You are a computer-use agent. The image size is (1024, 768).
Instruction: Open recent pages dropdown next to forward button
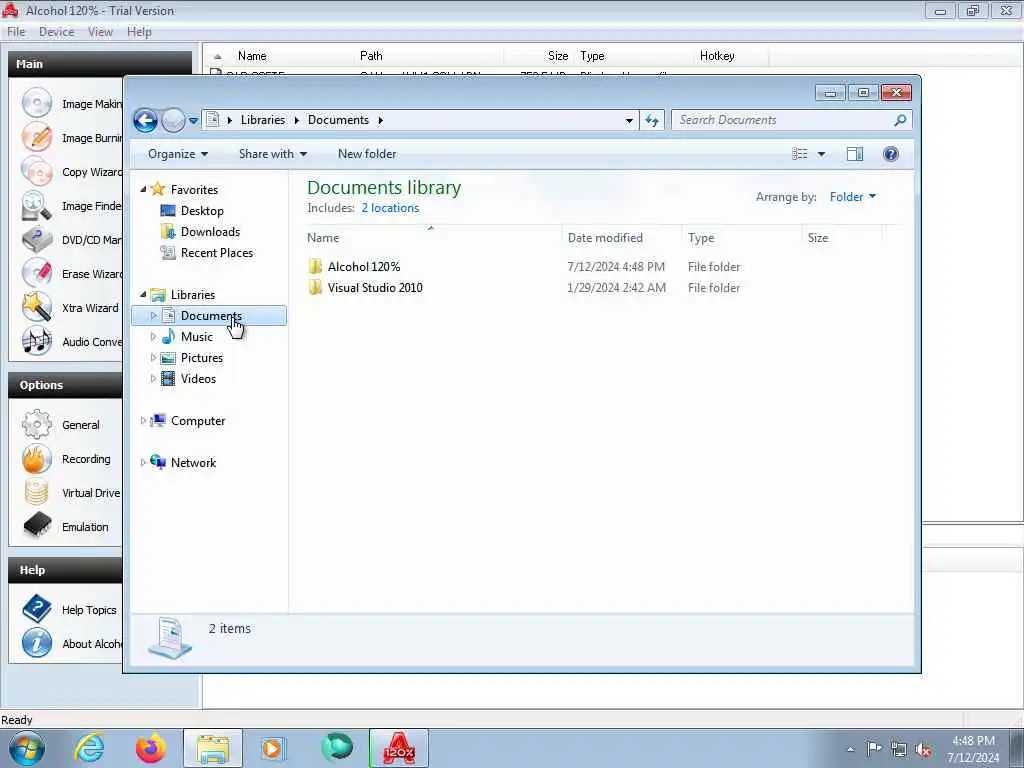click(x=193, y=120)
